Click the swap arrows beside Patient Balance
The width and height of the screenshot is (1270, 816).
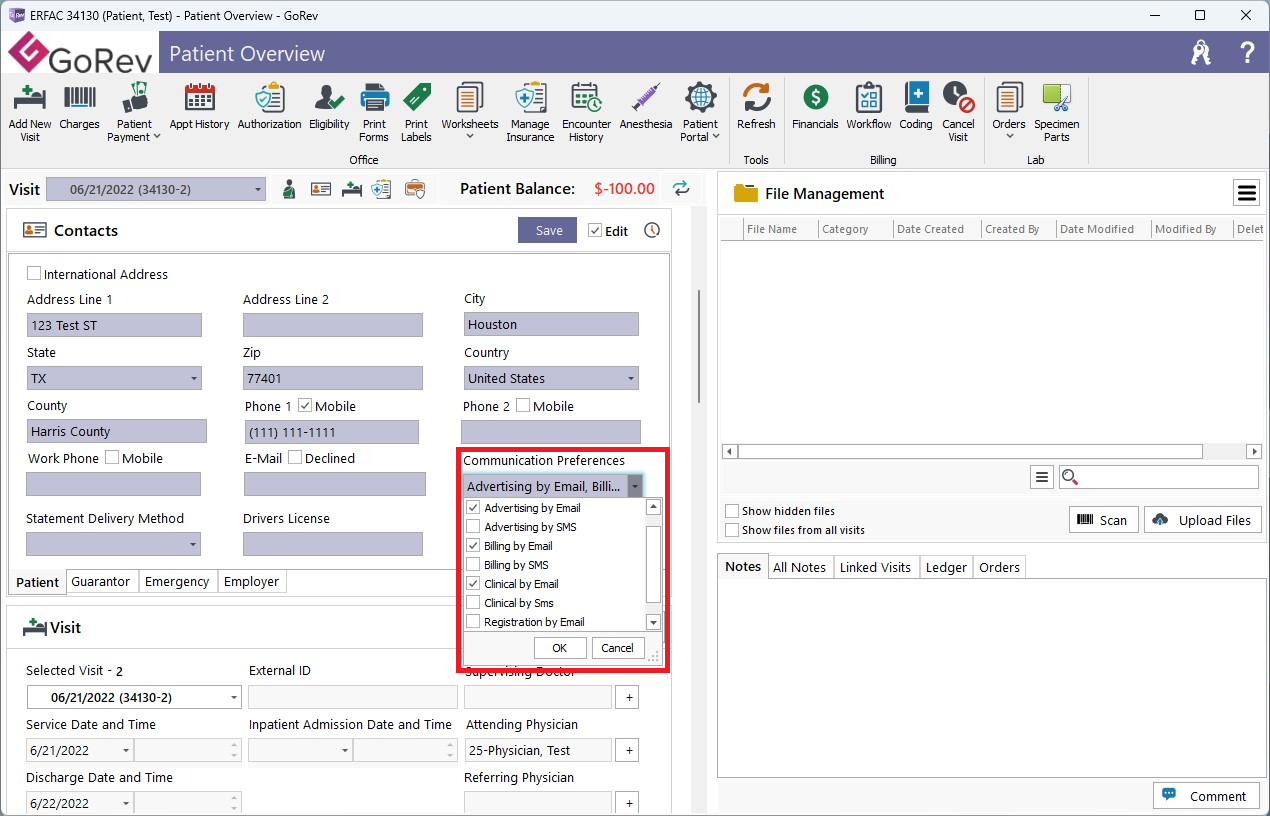pyautogui.click(x=681, y=188)
